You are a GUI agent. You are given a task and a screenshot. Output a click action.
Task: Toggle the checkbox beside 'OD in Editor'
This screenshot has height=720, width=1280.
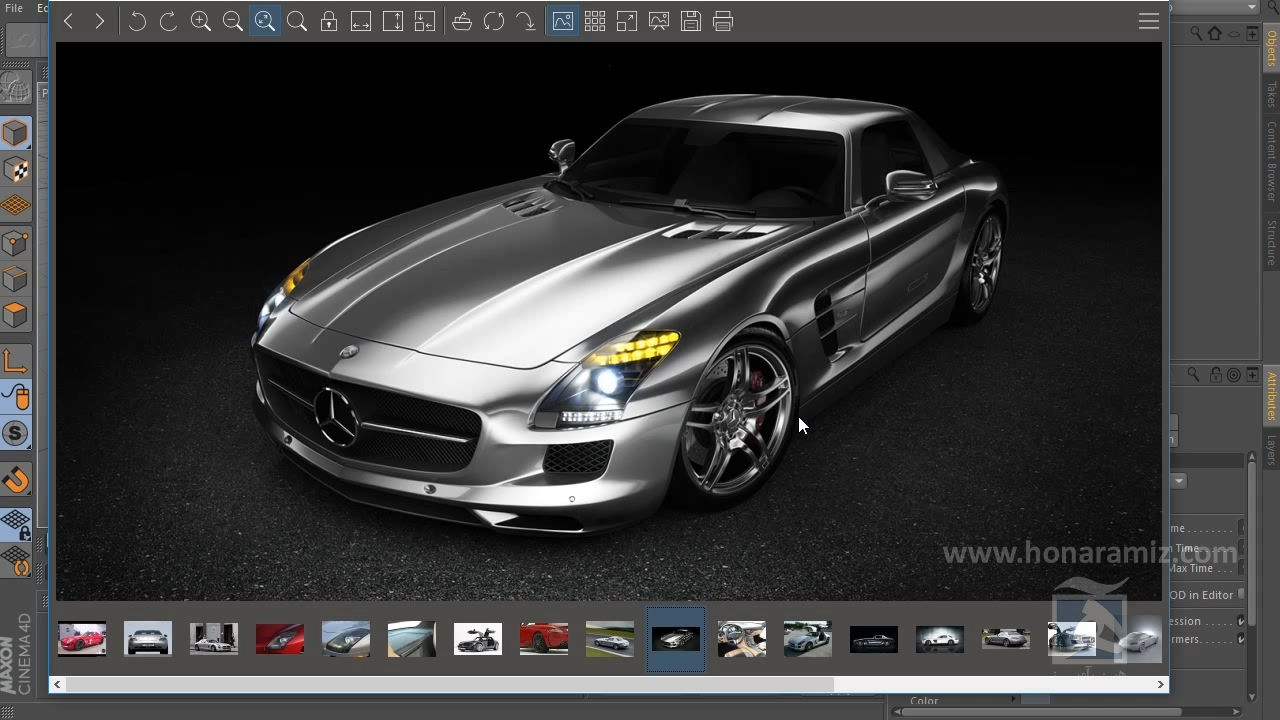1242,594
